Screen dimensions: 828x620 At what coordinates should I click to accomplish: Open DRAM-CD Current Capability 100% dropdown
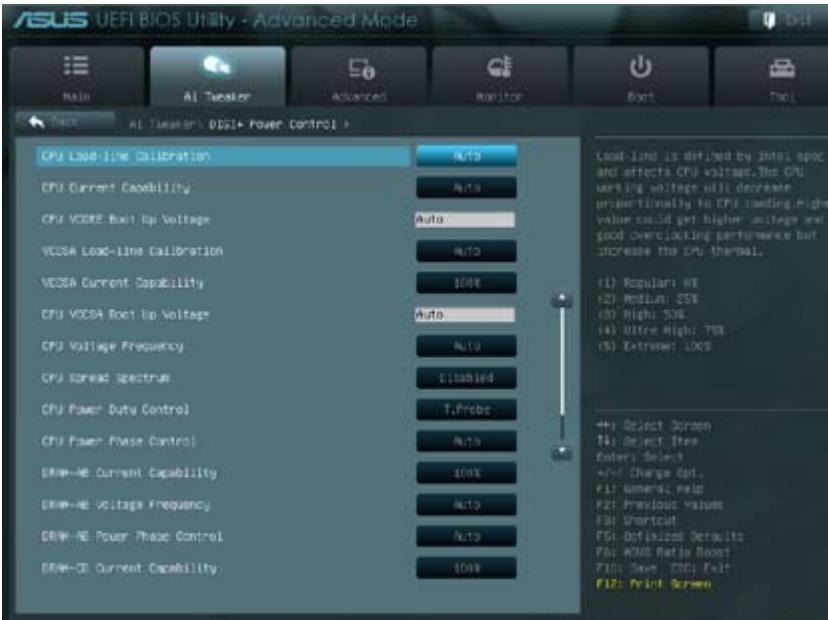[466, 568]
